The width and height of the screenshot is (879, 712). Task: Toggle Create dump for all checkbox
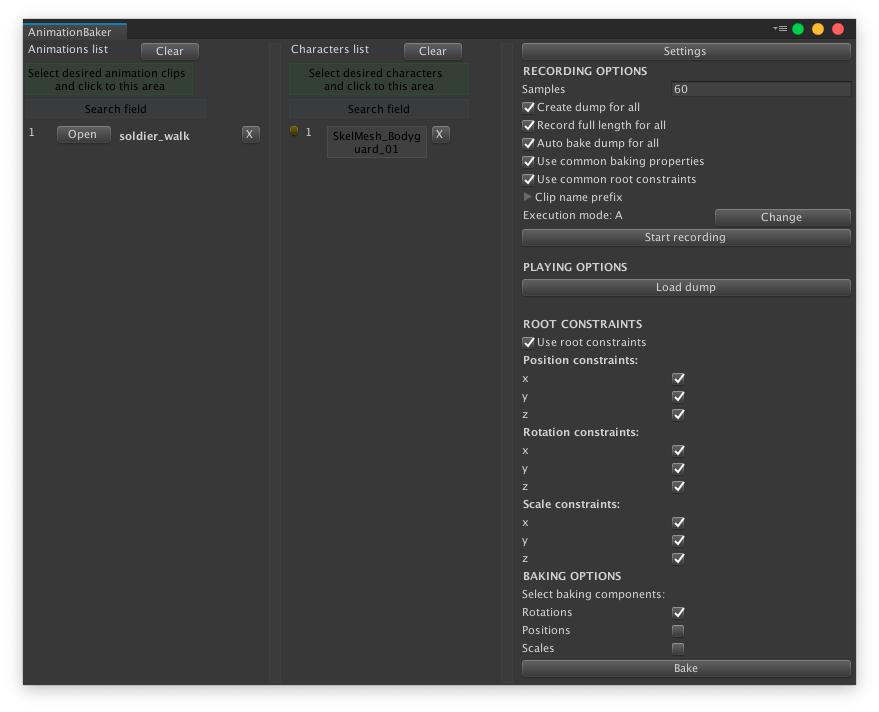(x=528, y=107)
